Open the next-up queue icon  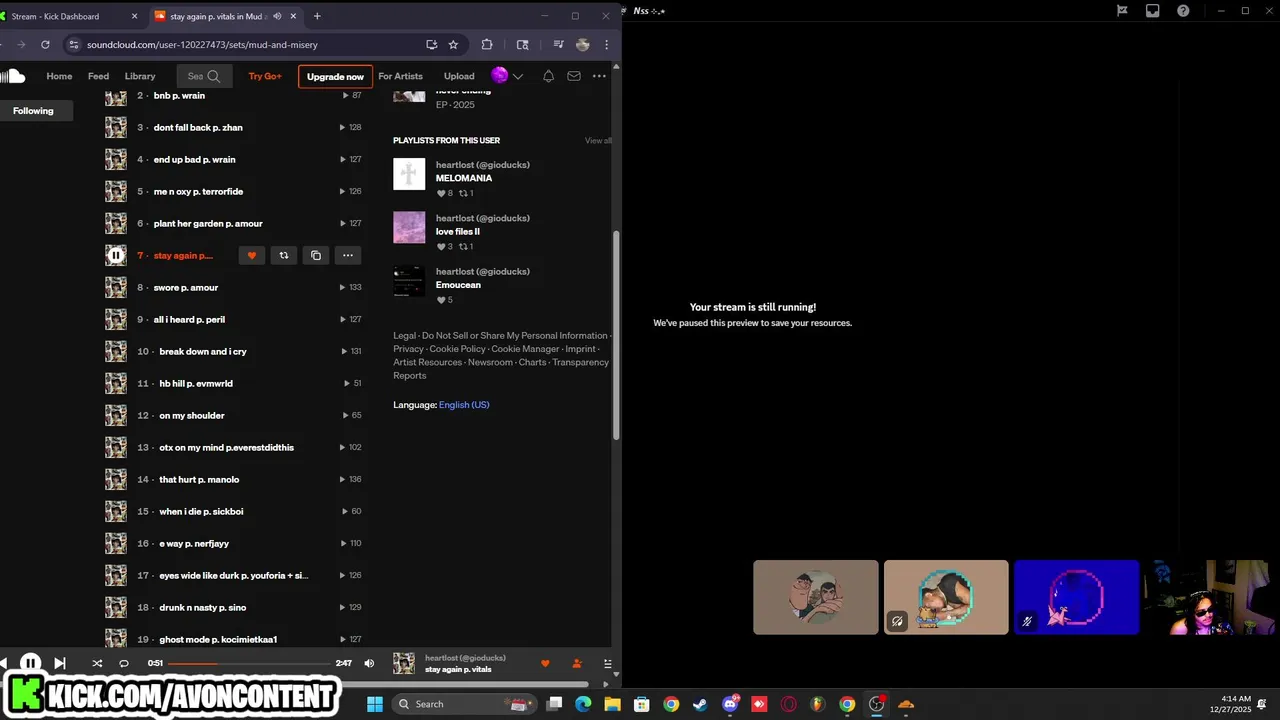pyautogui.click(x=607, y=663)
